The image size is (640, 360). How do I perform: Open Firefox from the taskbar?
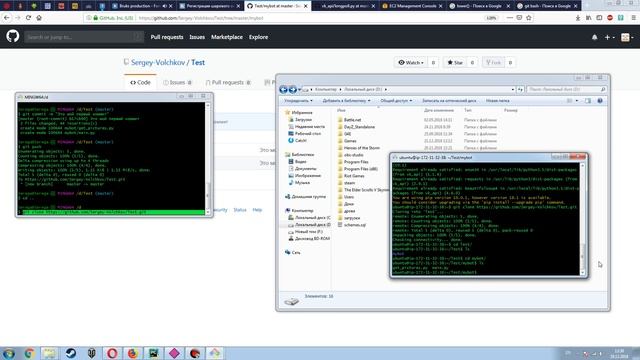133,353
